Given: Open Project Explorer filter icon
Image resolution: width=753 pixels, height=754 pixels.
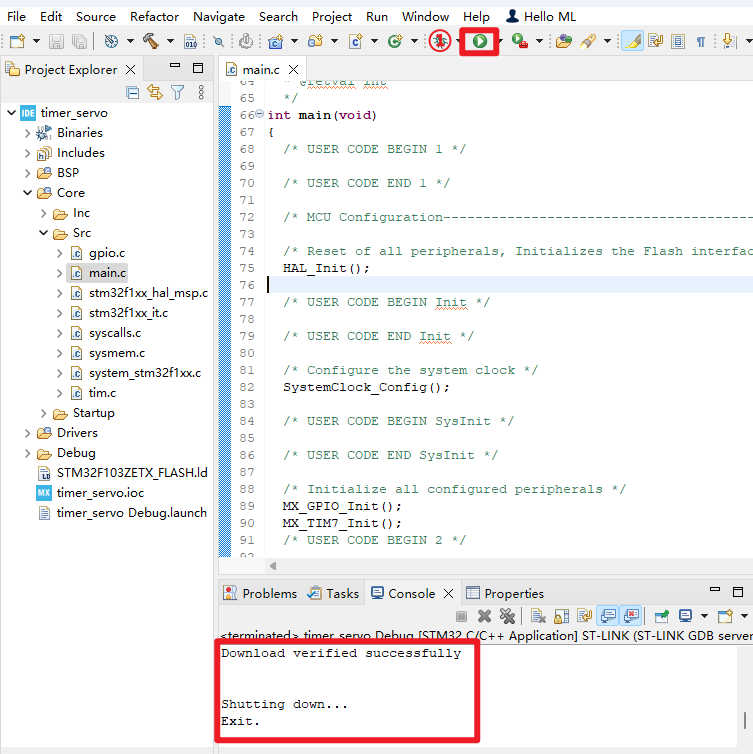Looking at the screenshot, I should (177, 92).
